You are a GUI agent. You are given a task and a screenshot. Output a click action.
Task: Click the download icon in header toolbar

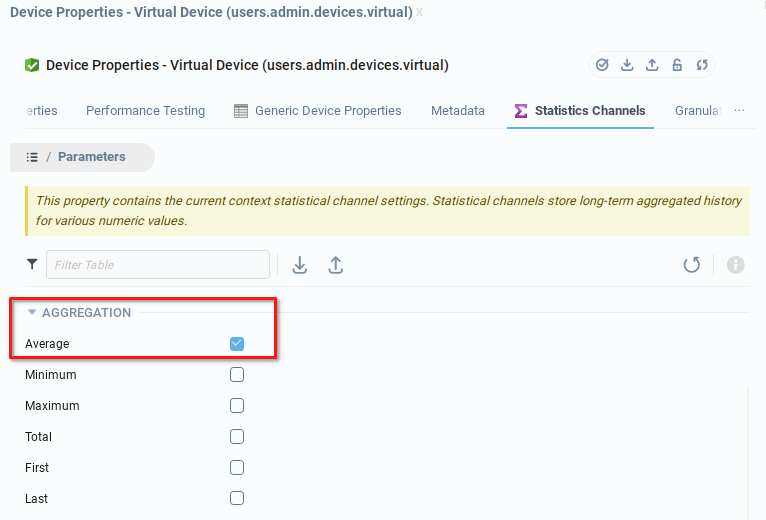click(x=627, y=65)
